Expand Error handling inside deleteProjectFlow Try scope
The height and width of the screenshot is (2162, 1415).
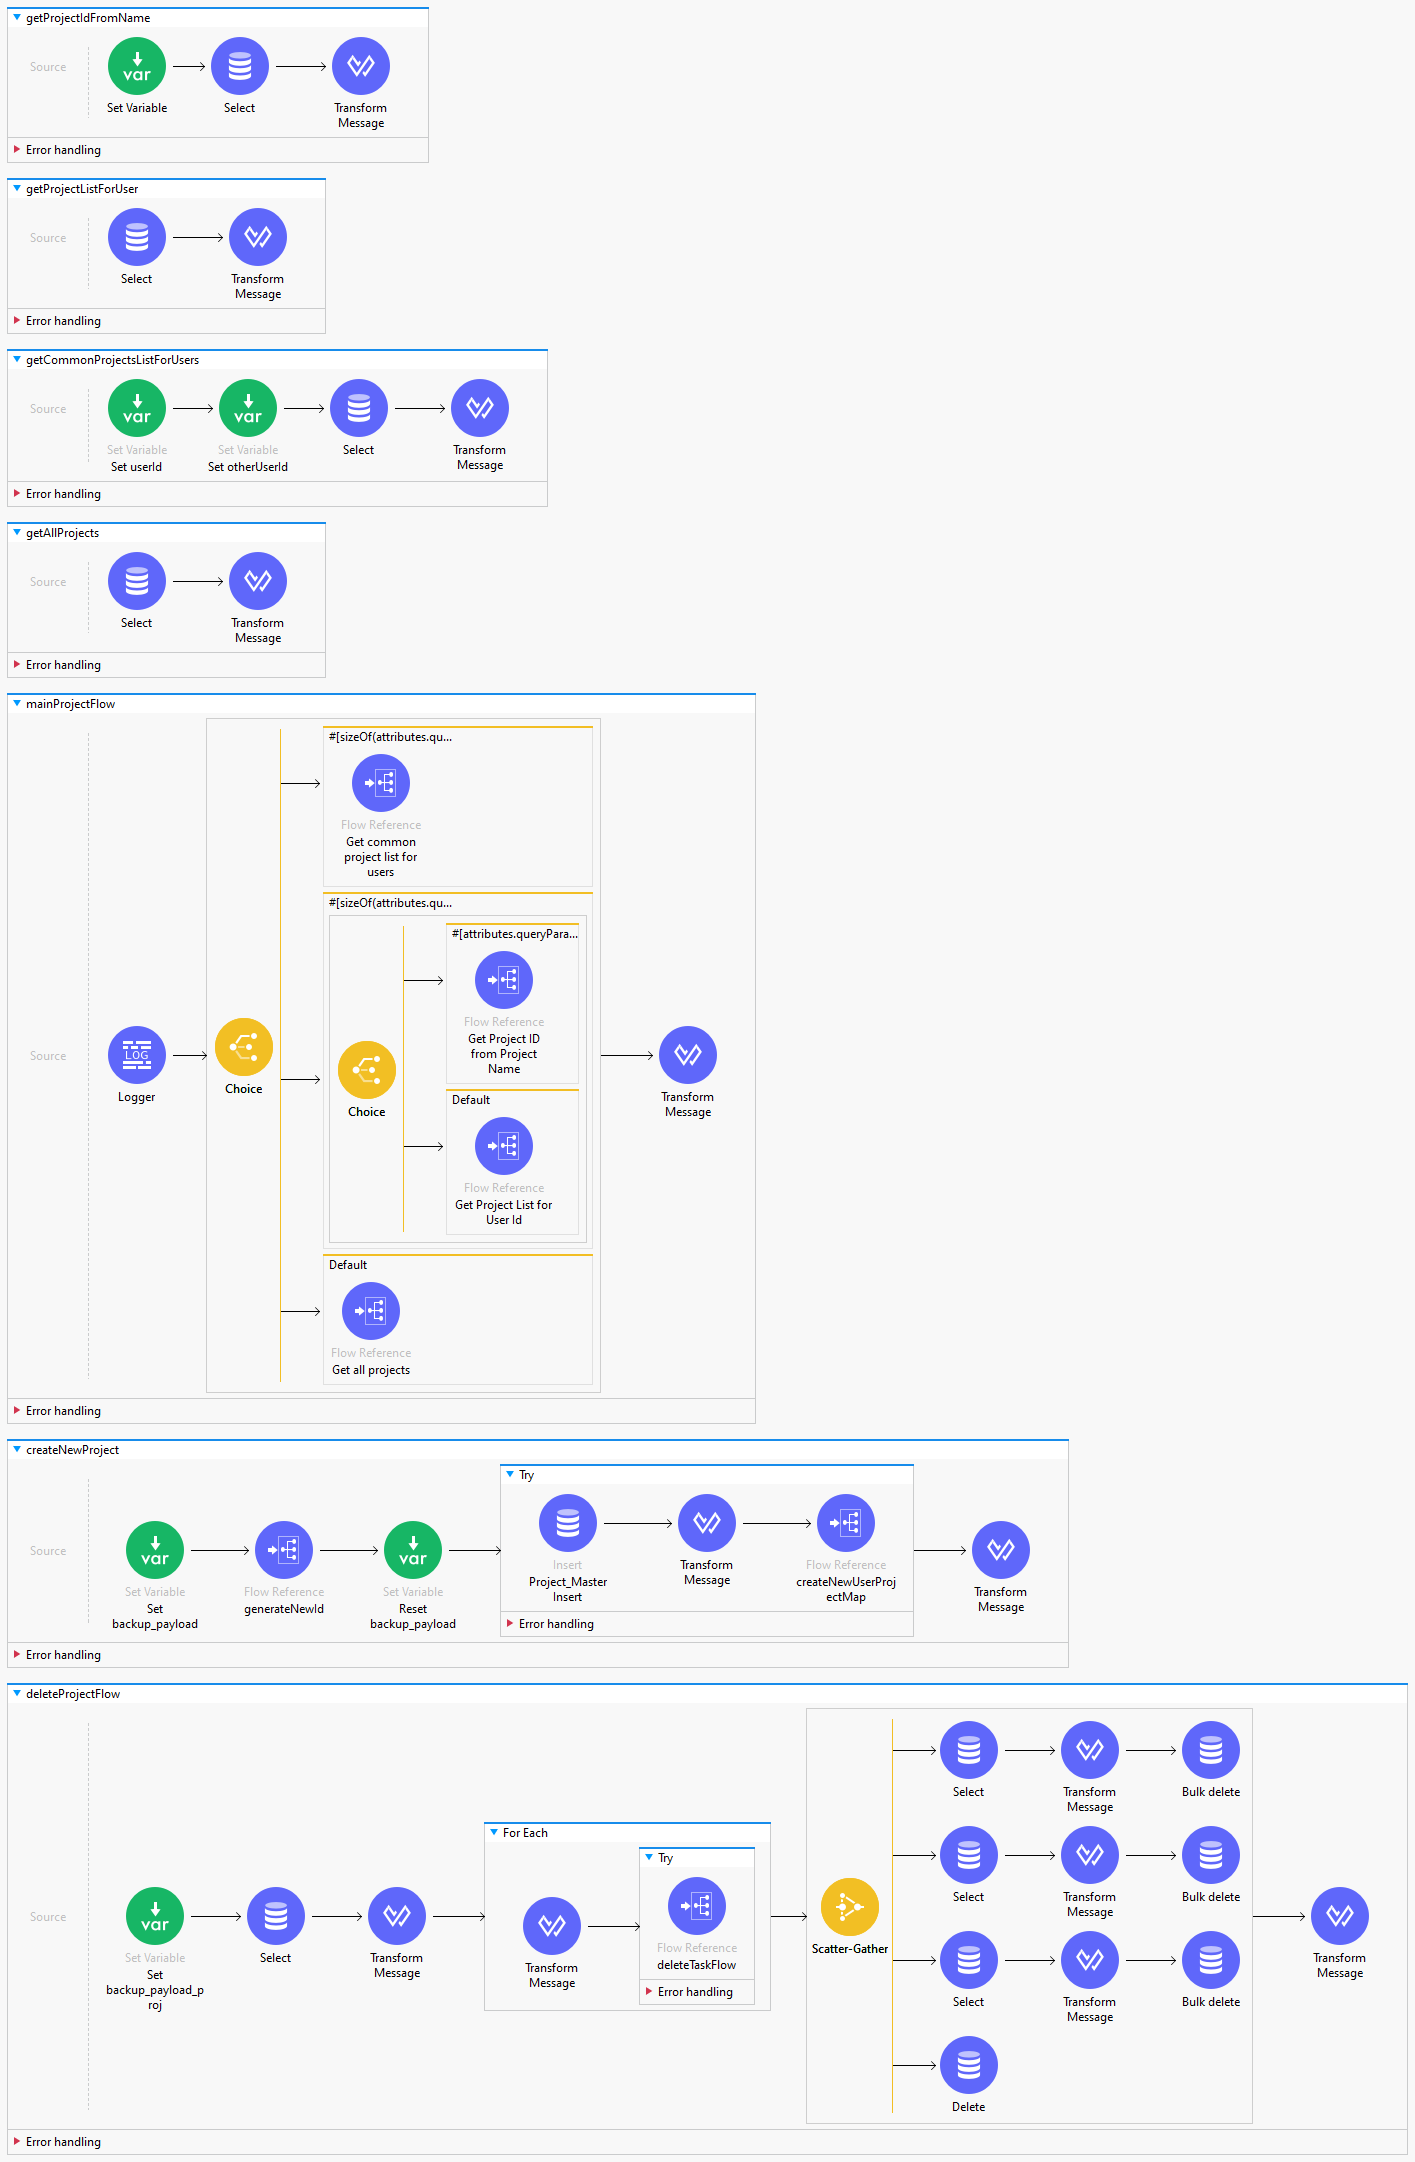click(x=649, y=1992)
